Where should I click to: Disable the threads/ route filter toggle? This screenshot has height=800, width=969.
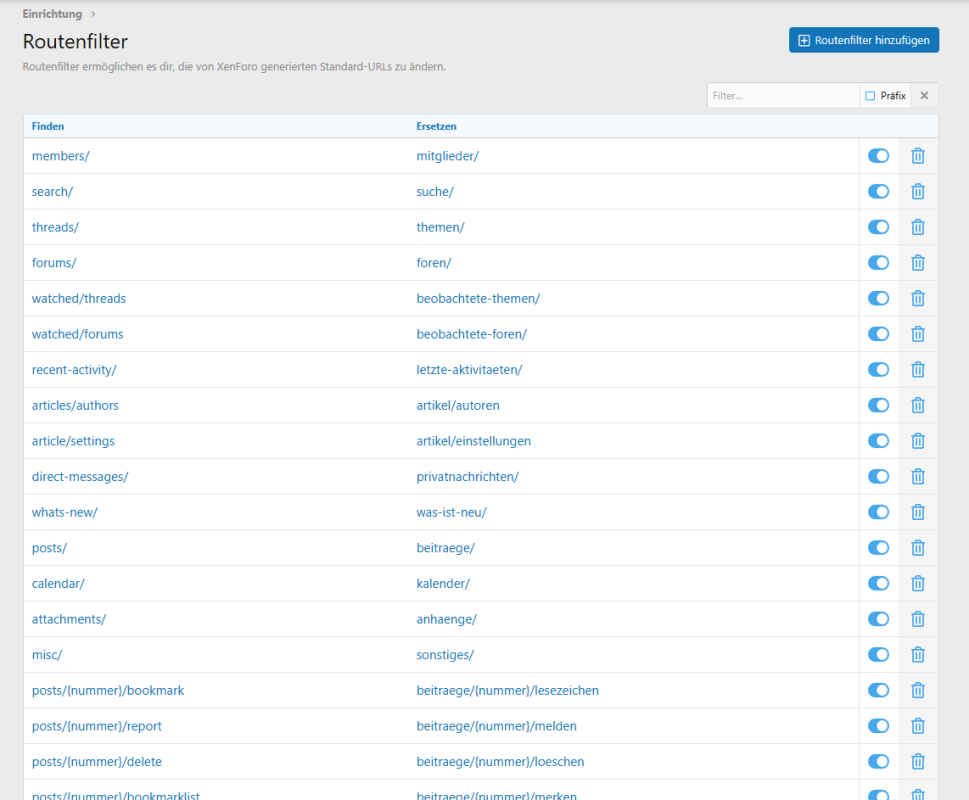[x=878, y=227]
